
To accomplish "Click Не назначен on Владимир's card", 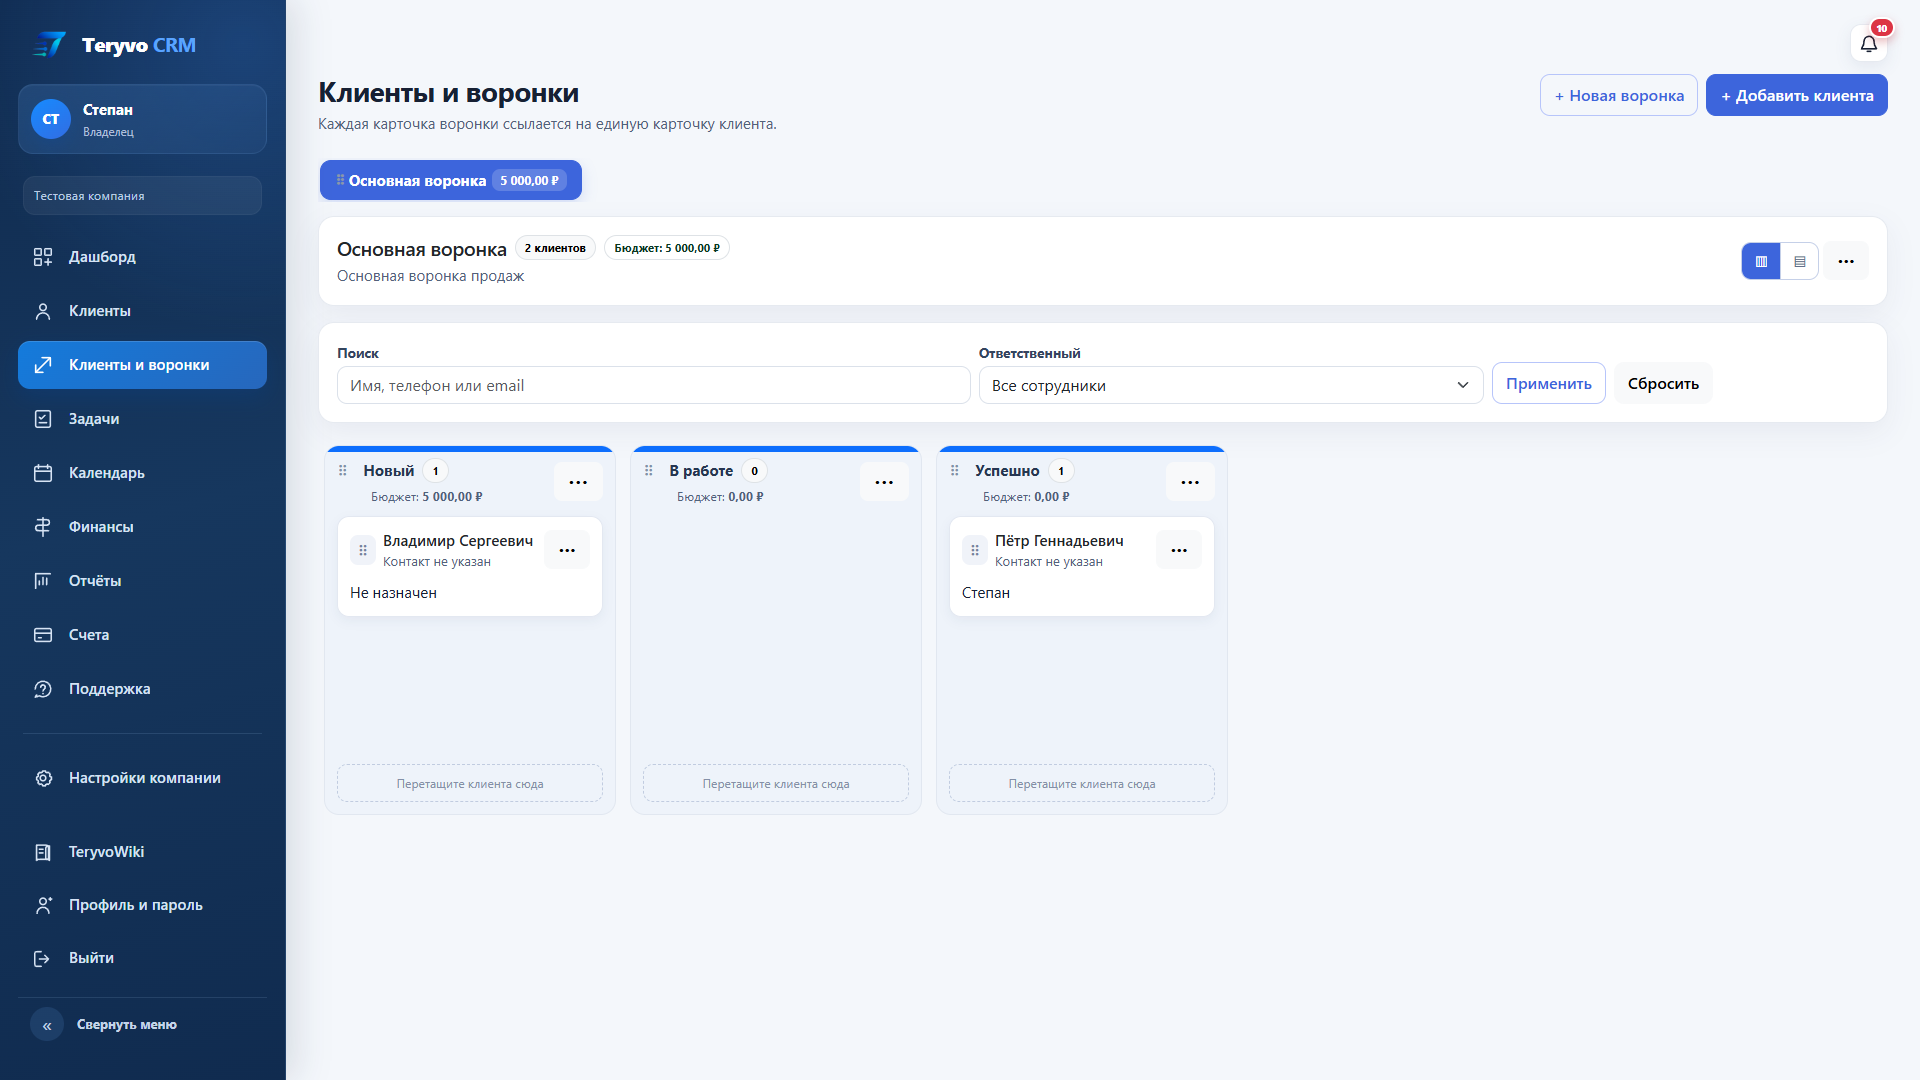I will point(393,593).
